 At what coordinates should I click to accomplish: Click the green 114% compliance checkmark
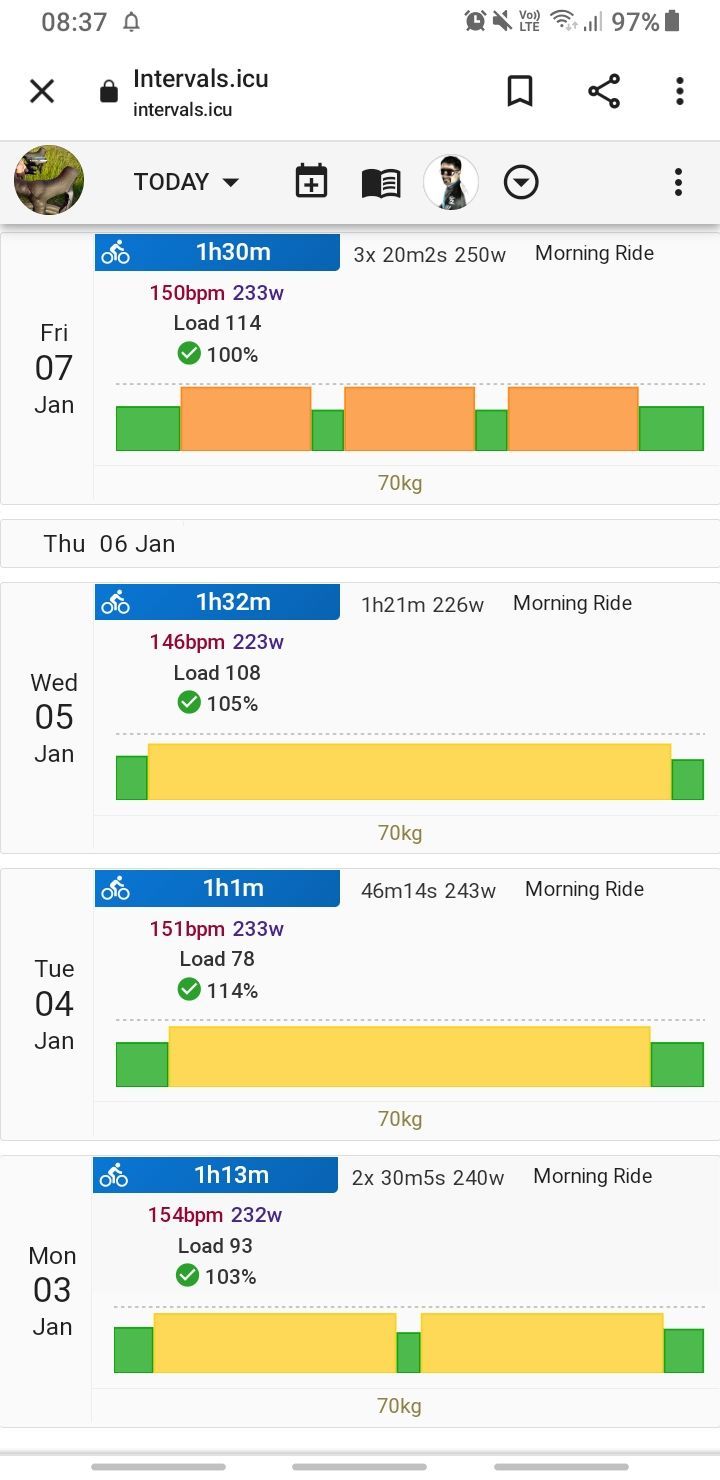(188, 990)
